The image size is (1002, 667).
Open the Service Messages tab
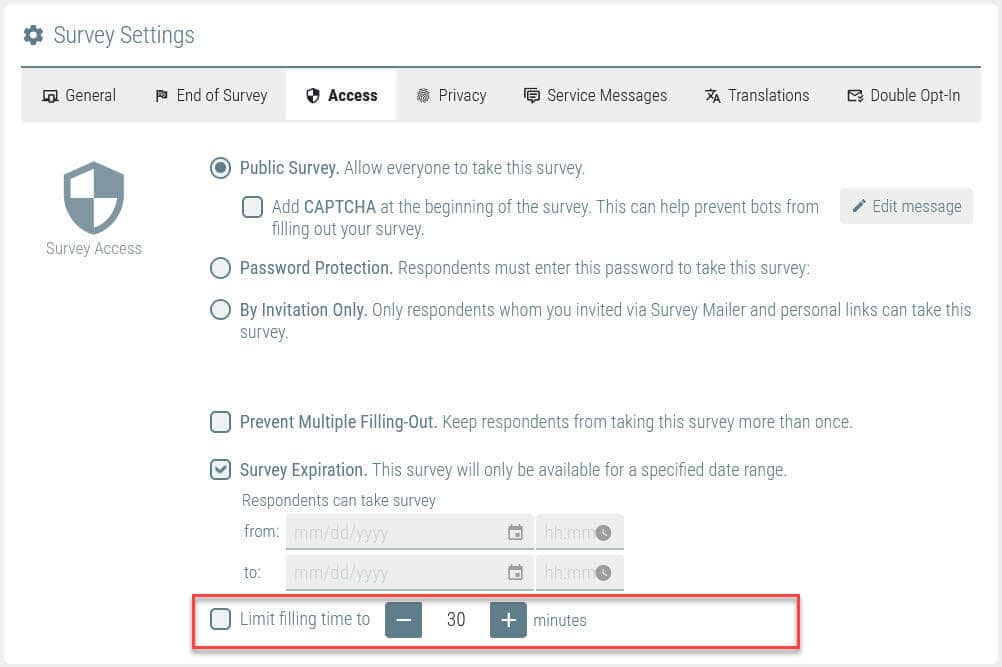point(596,96)
